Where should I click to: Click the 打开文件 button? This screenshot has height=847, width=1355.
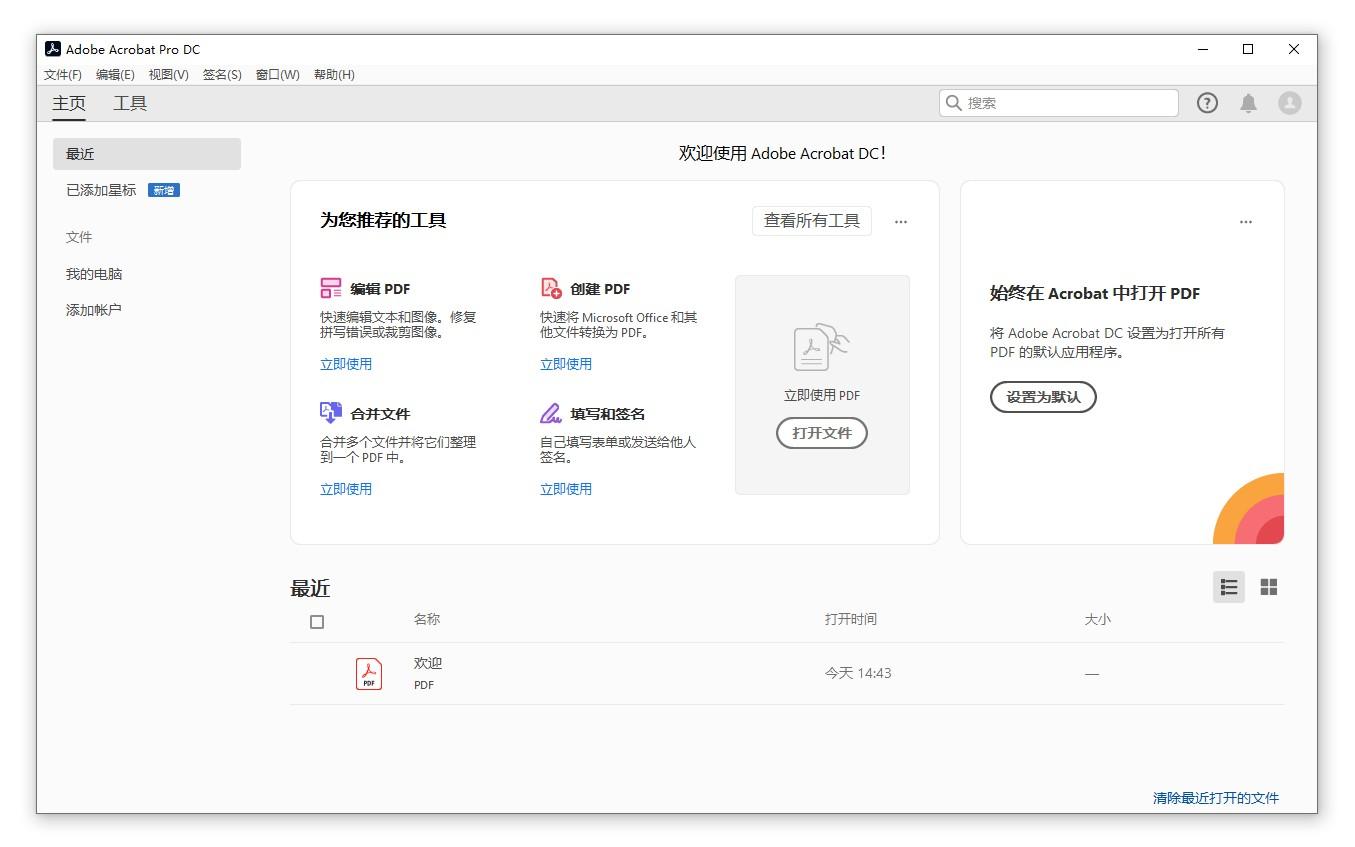(x=821, y=433)
